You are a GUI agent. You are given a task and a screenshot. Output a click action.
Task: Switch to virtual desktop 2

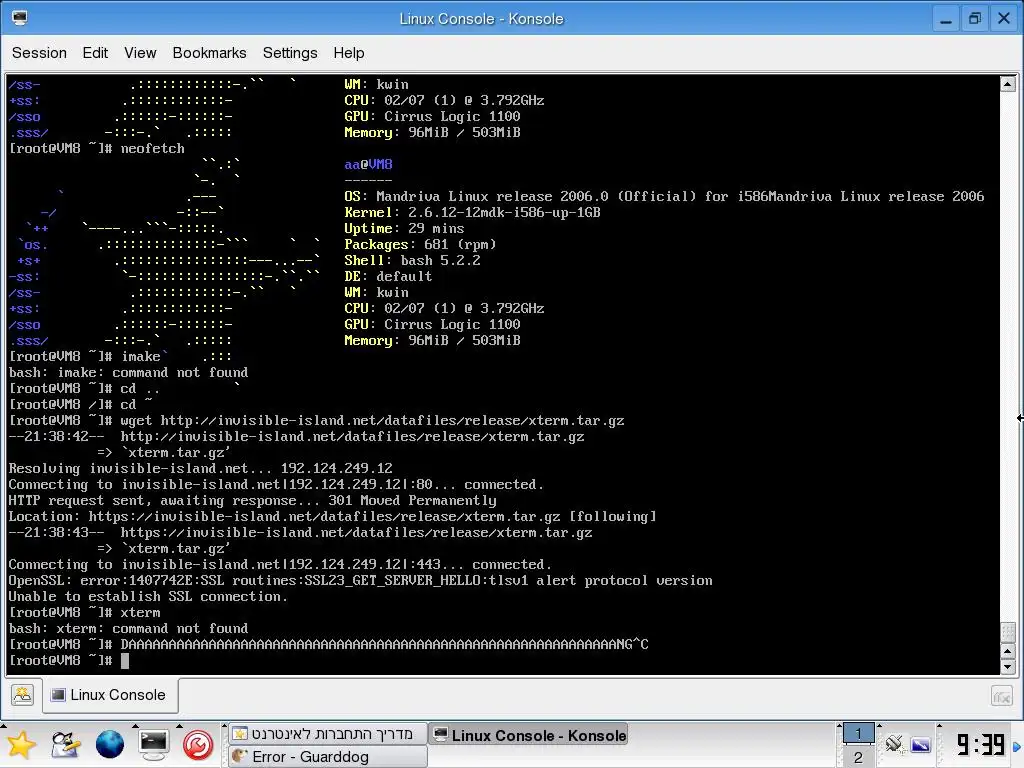(858, 757)
